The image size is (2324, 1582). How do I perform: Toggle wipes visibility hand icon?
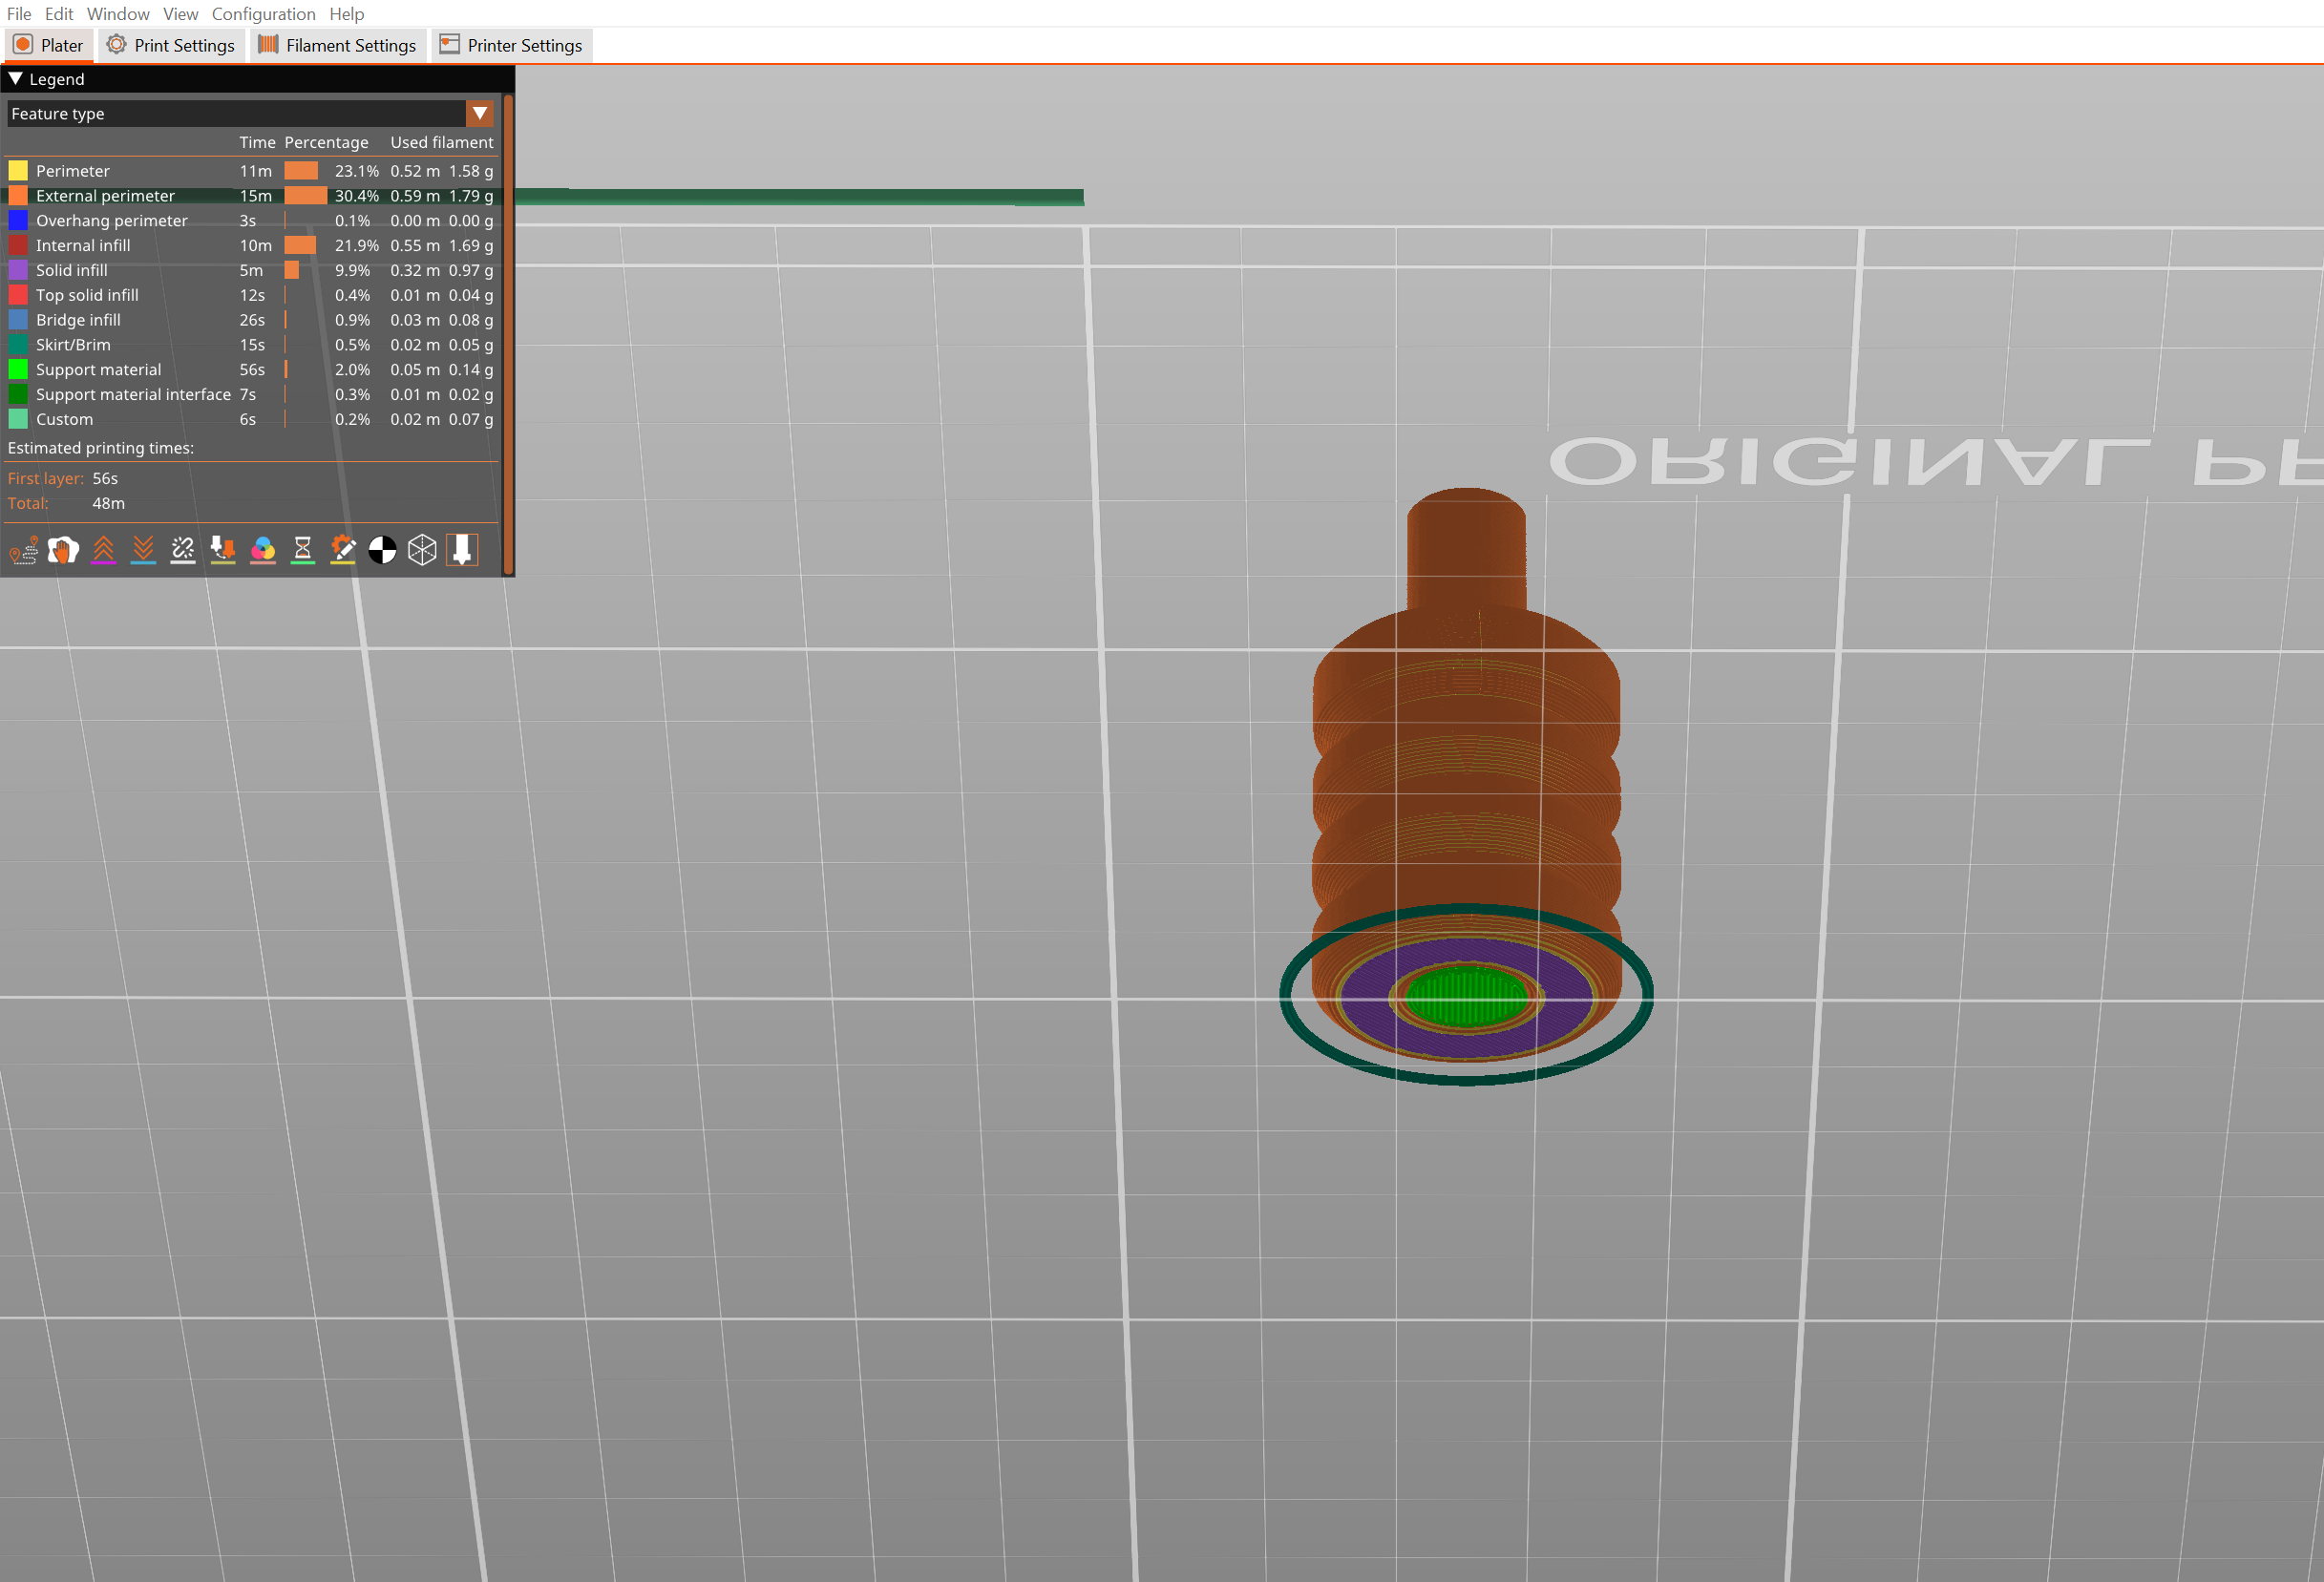pos(63,550)
